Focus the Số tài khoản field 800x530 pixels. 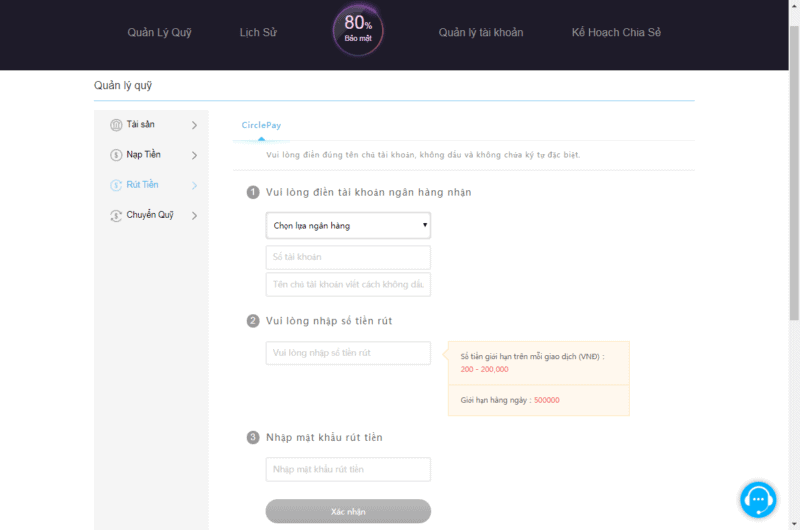tap(348, 257)
